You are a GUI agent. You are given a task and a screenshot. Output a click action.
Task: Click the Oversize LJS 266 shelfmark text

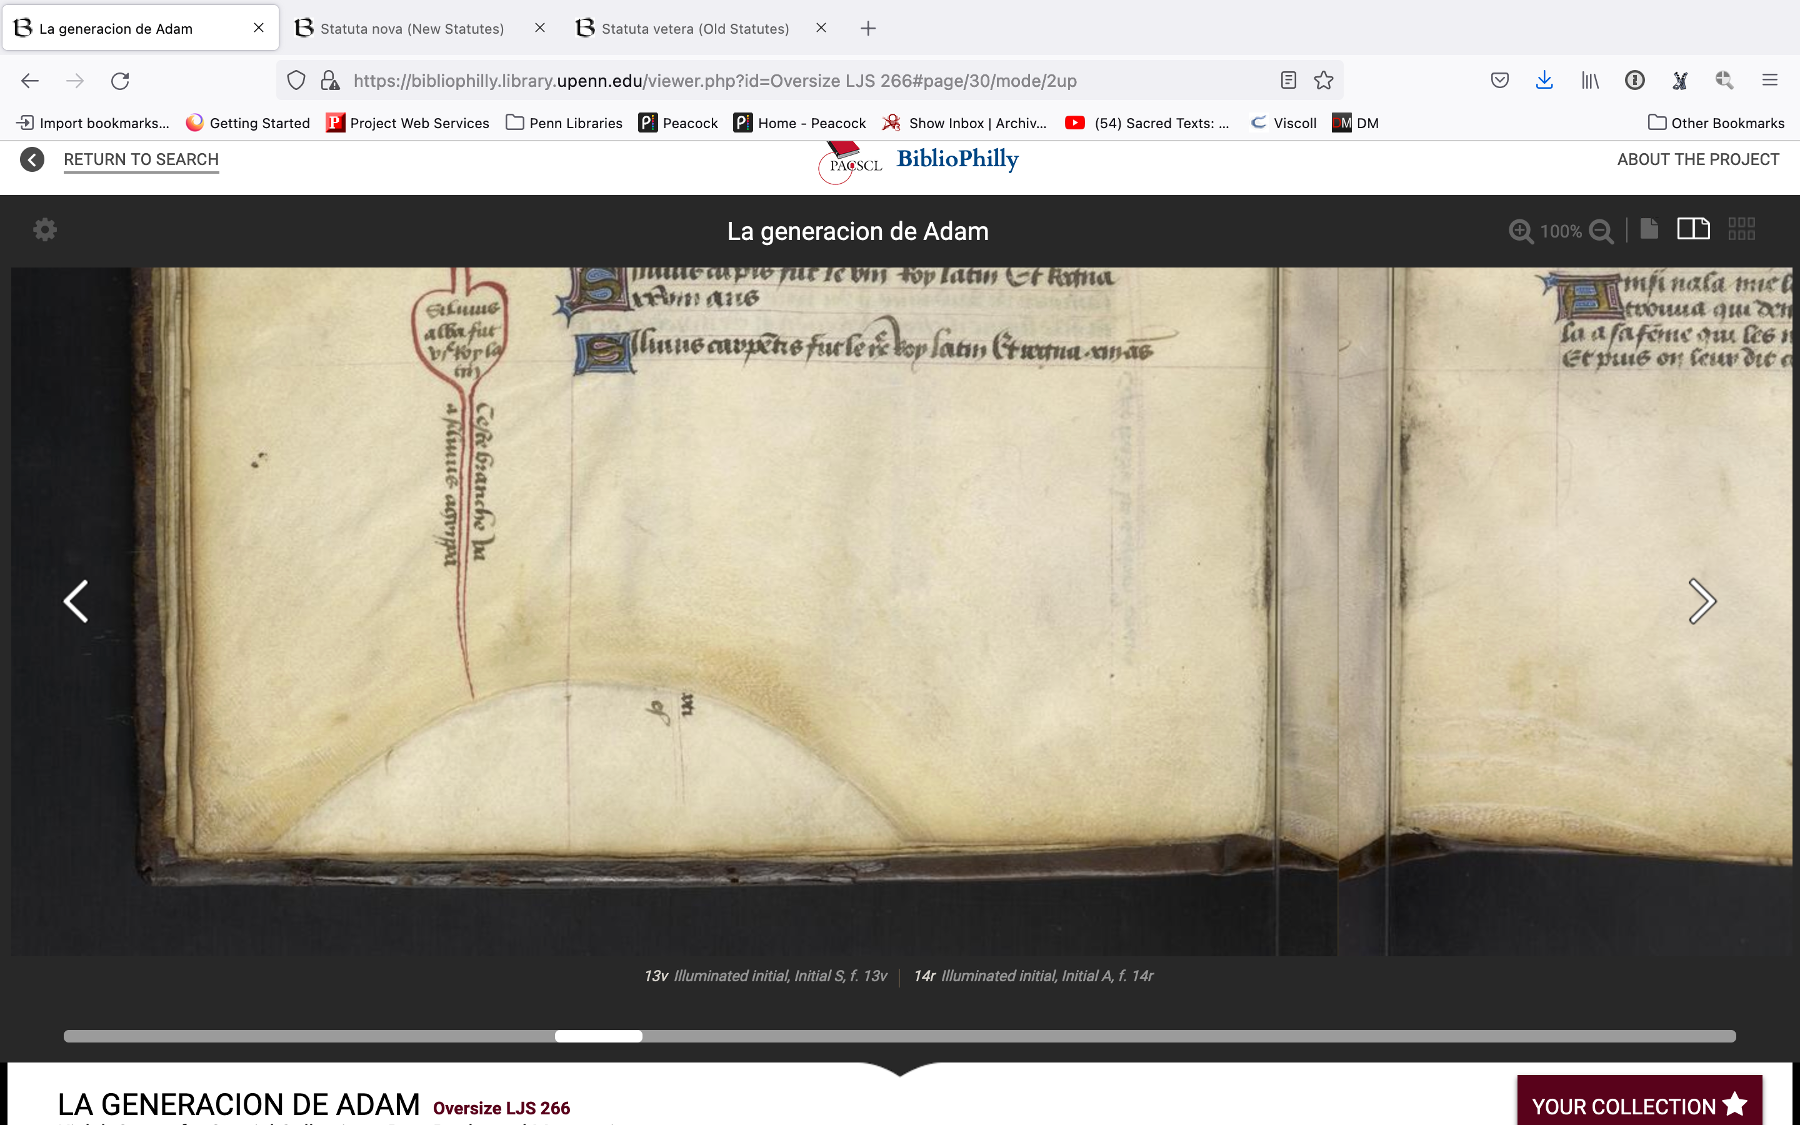click(502, 1108)
